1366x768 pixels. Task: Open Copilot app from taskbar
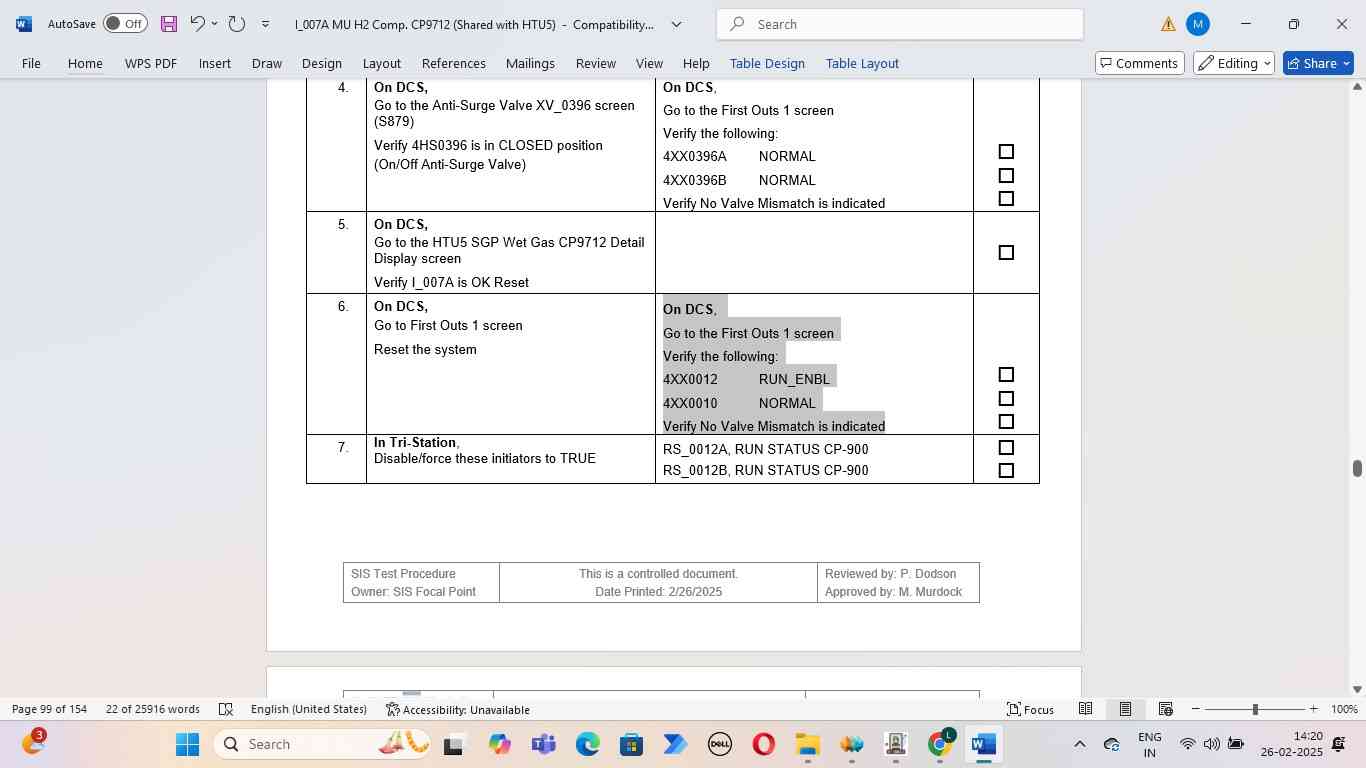[499, 744]
